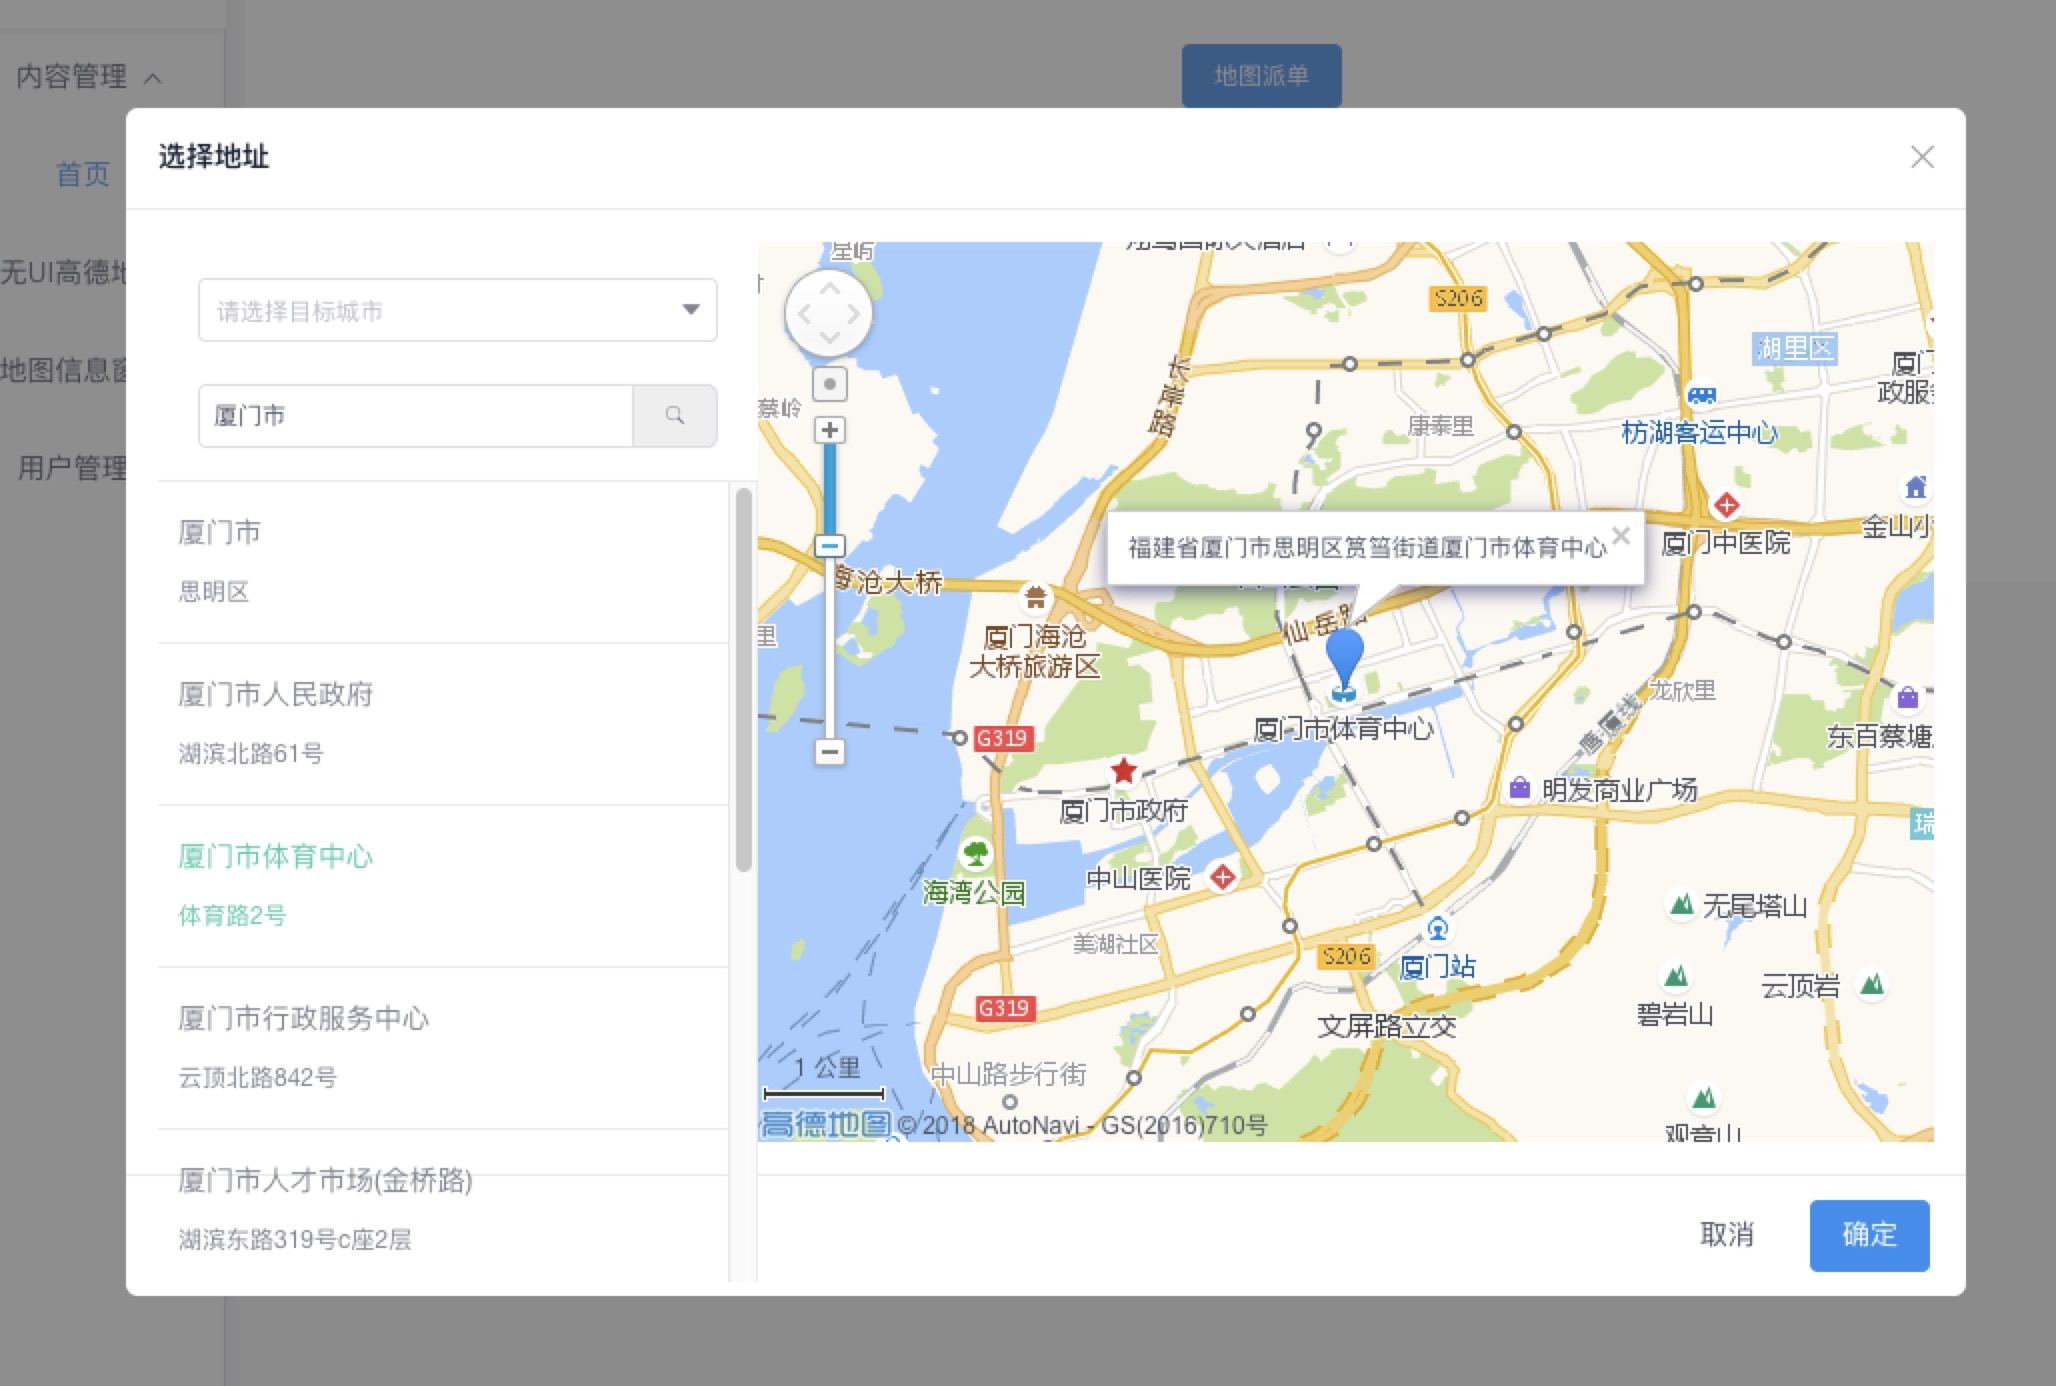
Task: Click the zoom level slider handle
Action: (x=829, y=546)
